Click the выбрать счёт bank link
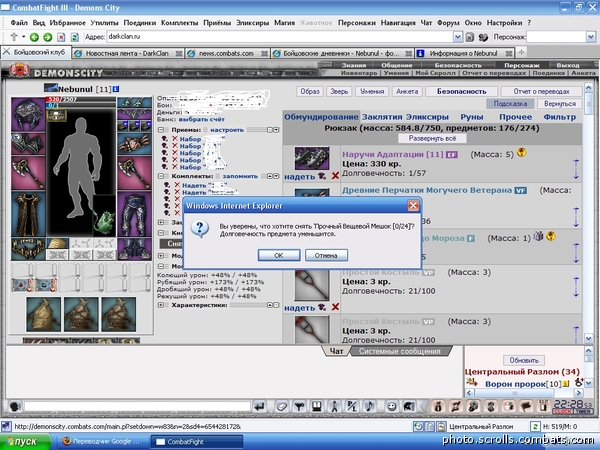The image size is (600, 450). [202, 119]
